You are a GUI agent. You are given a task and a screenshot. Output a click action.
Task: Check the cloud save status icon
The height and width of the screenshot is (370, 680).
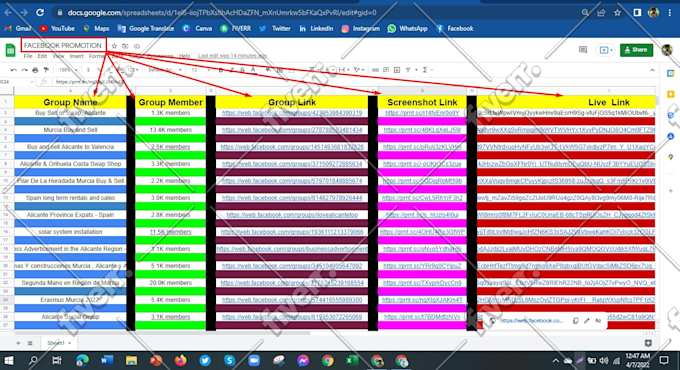[x=137, y=46]
